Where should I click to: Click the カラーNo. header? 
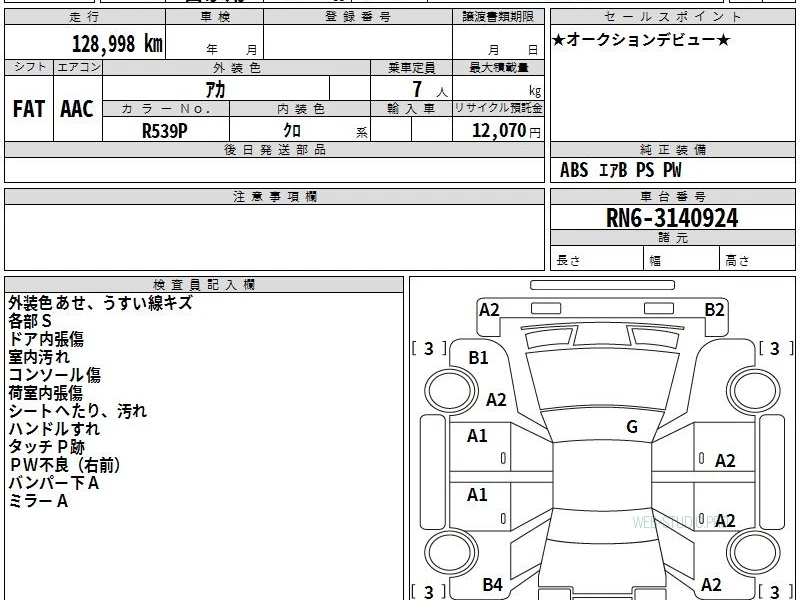point(166,109)
